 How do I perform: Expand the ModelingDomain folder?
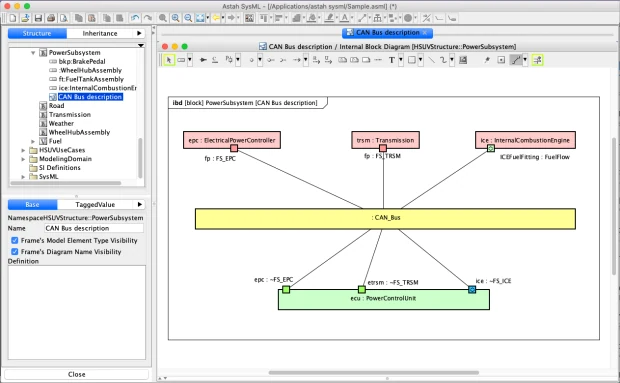(23, 159)
